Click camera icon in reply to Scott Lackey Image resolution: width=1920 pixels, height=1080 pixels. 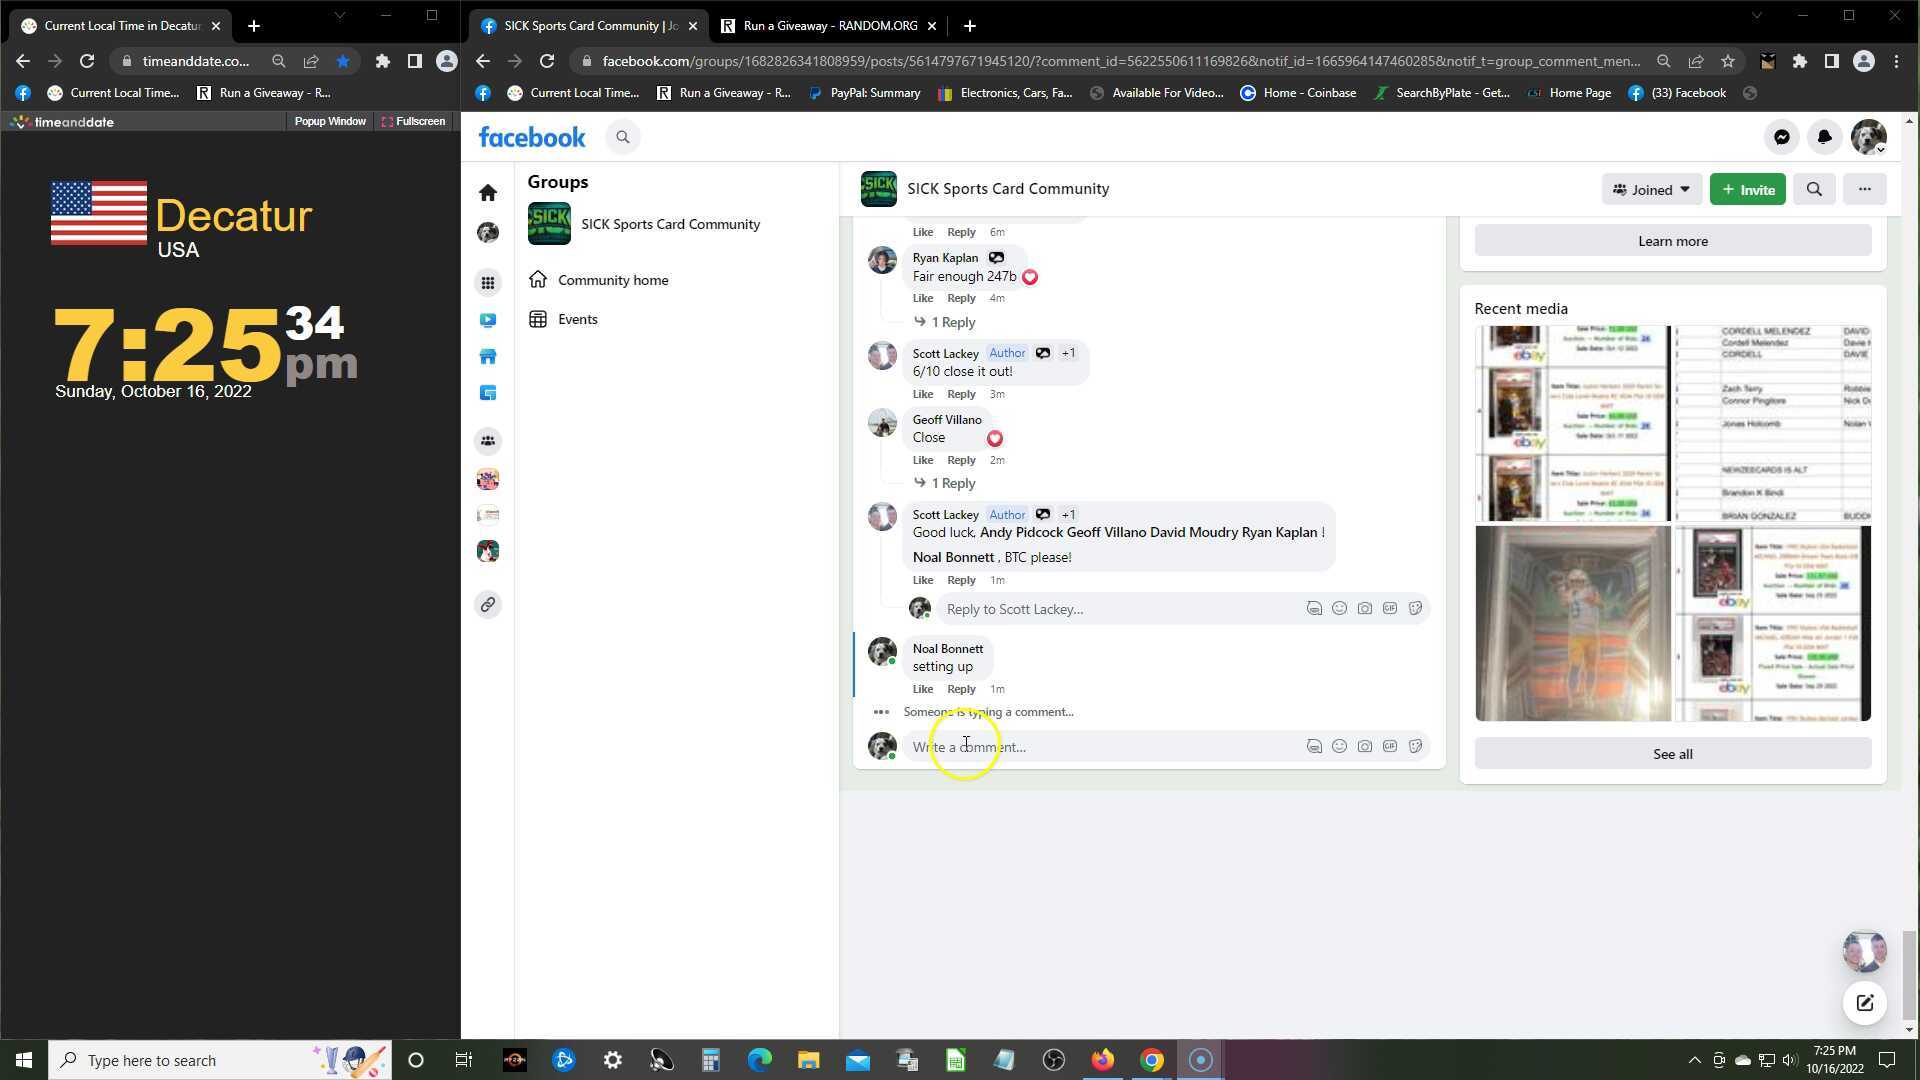coord(1364,608)
